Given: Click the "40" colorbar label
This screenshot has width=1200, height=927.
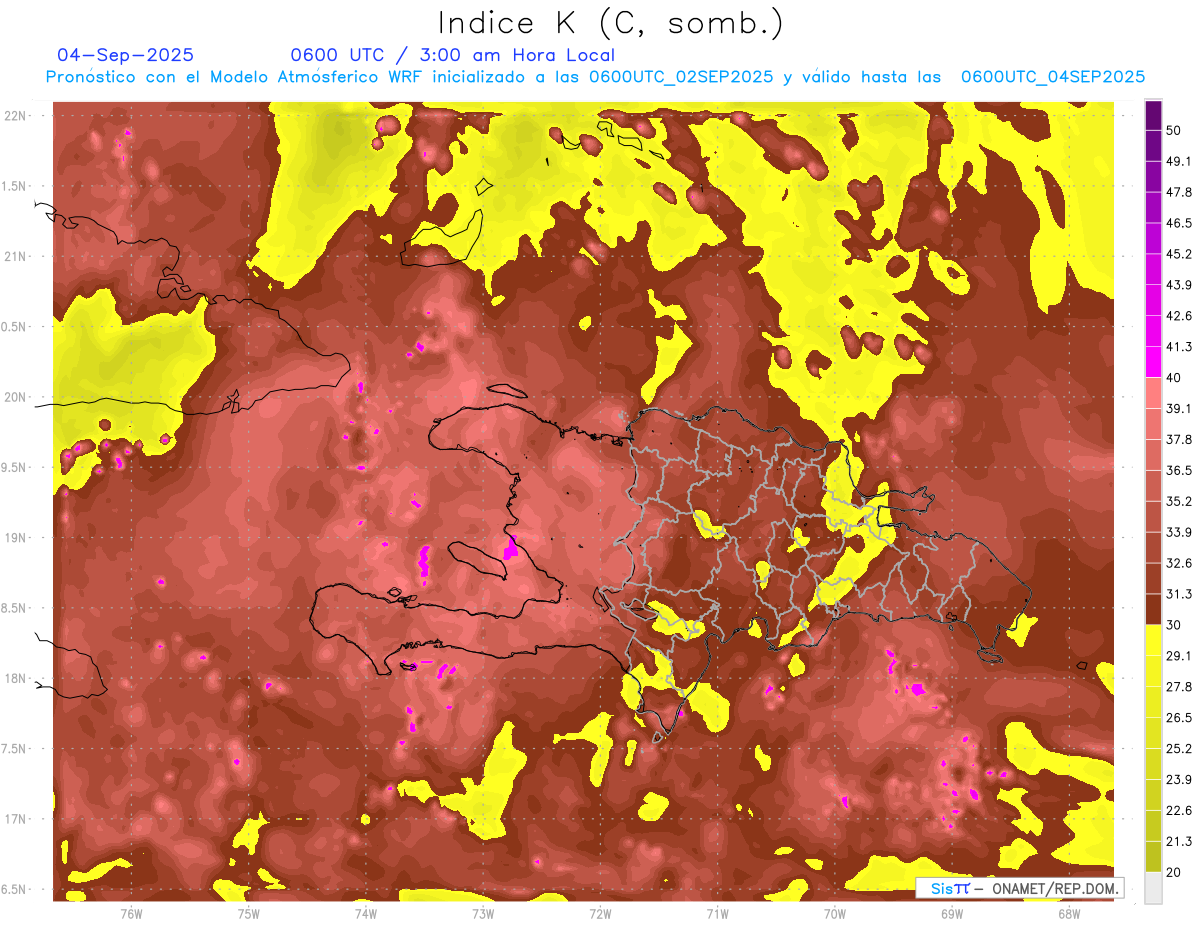Looking at the screenshot, I should (x=1174, y=377).
